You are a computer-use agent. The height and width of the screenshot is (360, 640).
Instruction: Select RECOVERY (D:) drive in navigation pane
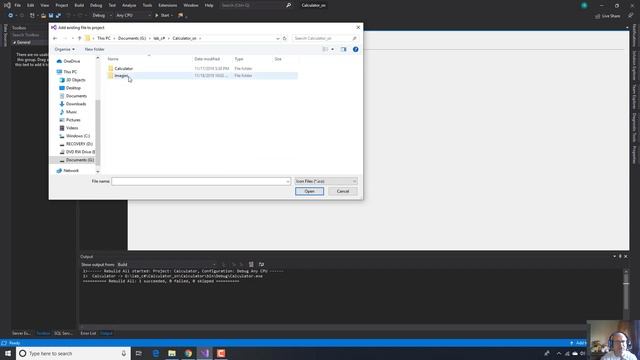(x=79, y=144)
